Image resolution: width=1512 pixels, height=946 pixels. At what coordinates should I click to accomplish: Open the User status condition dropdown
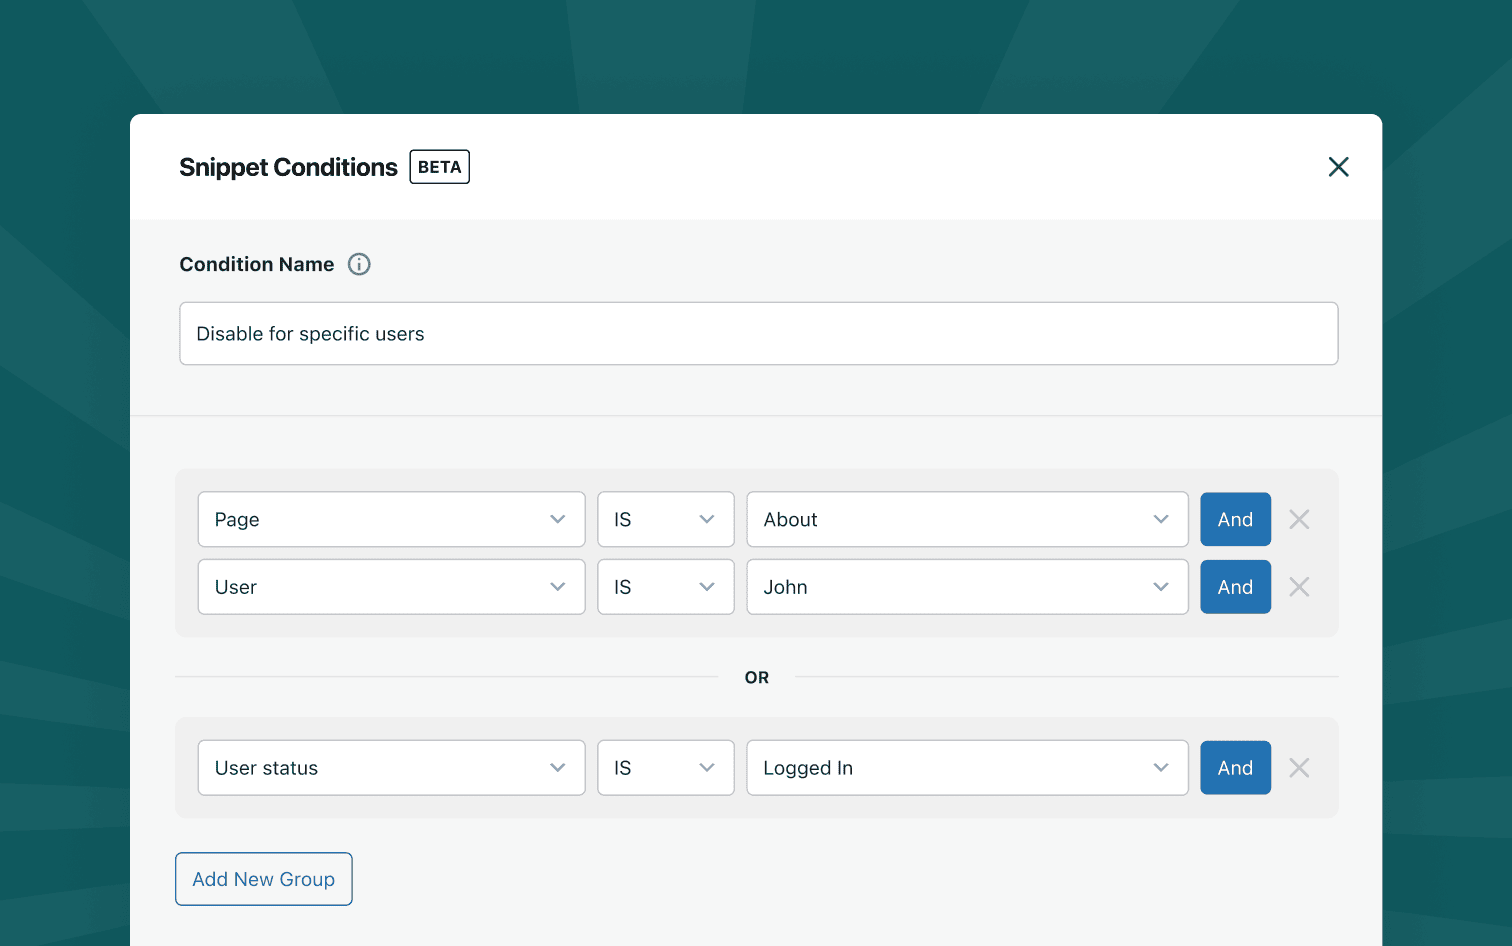[391, 768]
